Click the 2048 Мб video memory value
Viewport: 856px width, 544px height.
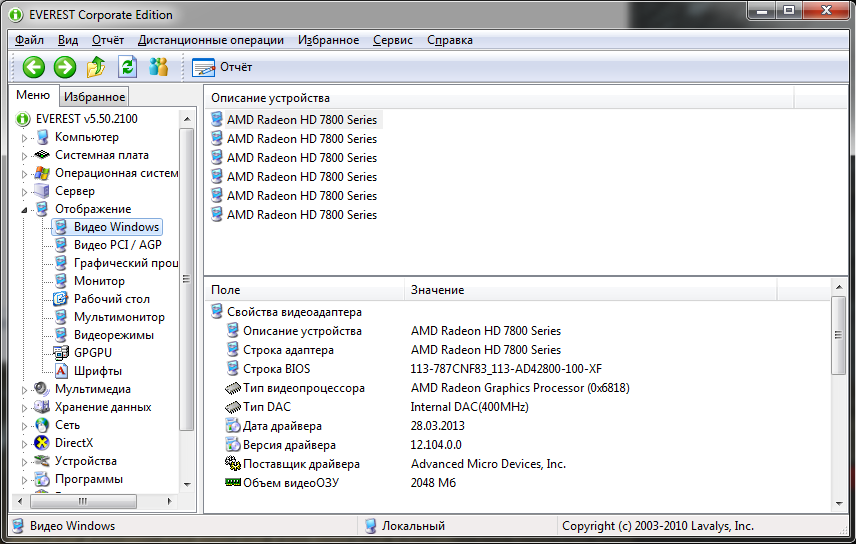point(433,483)
